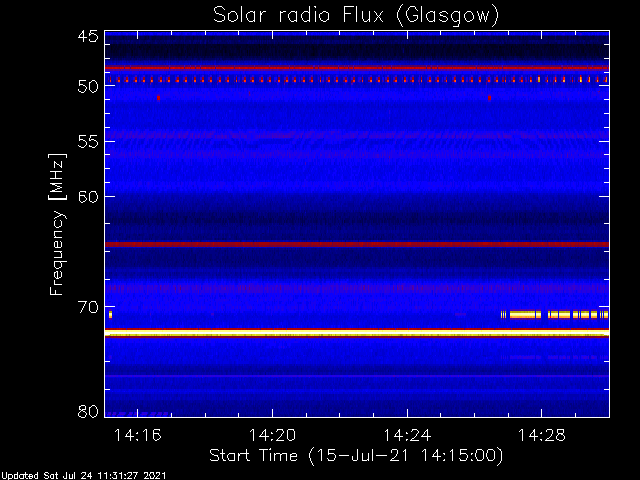
Task: Click the red horizontal band near 64 MHz
Action: click(x=357, y=244)
